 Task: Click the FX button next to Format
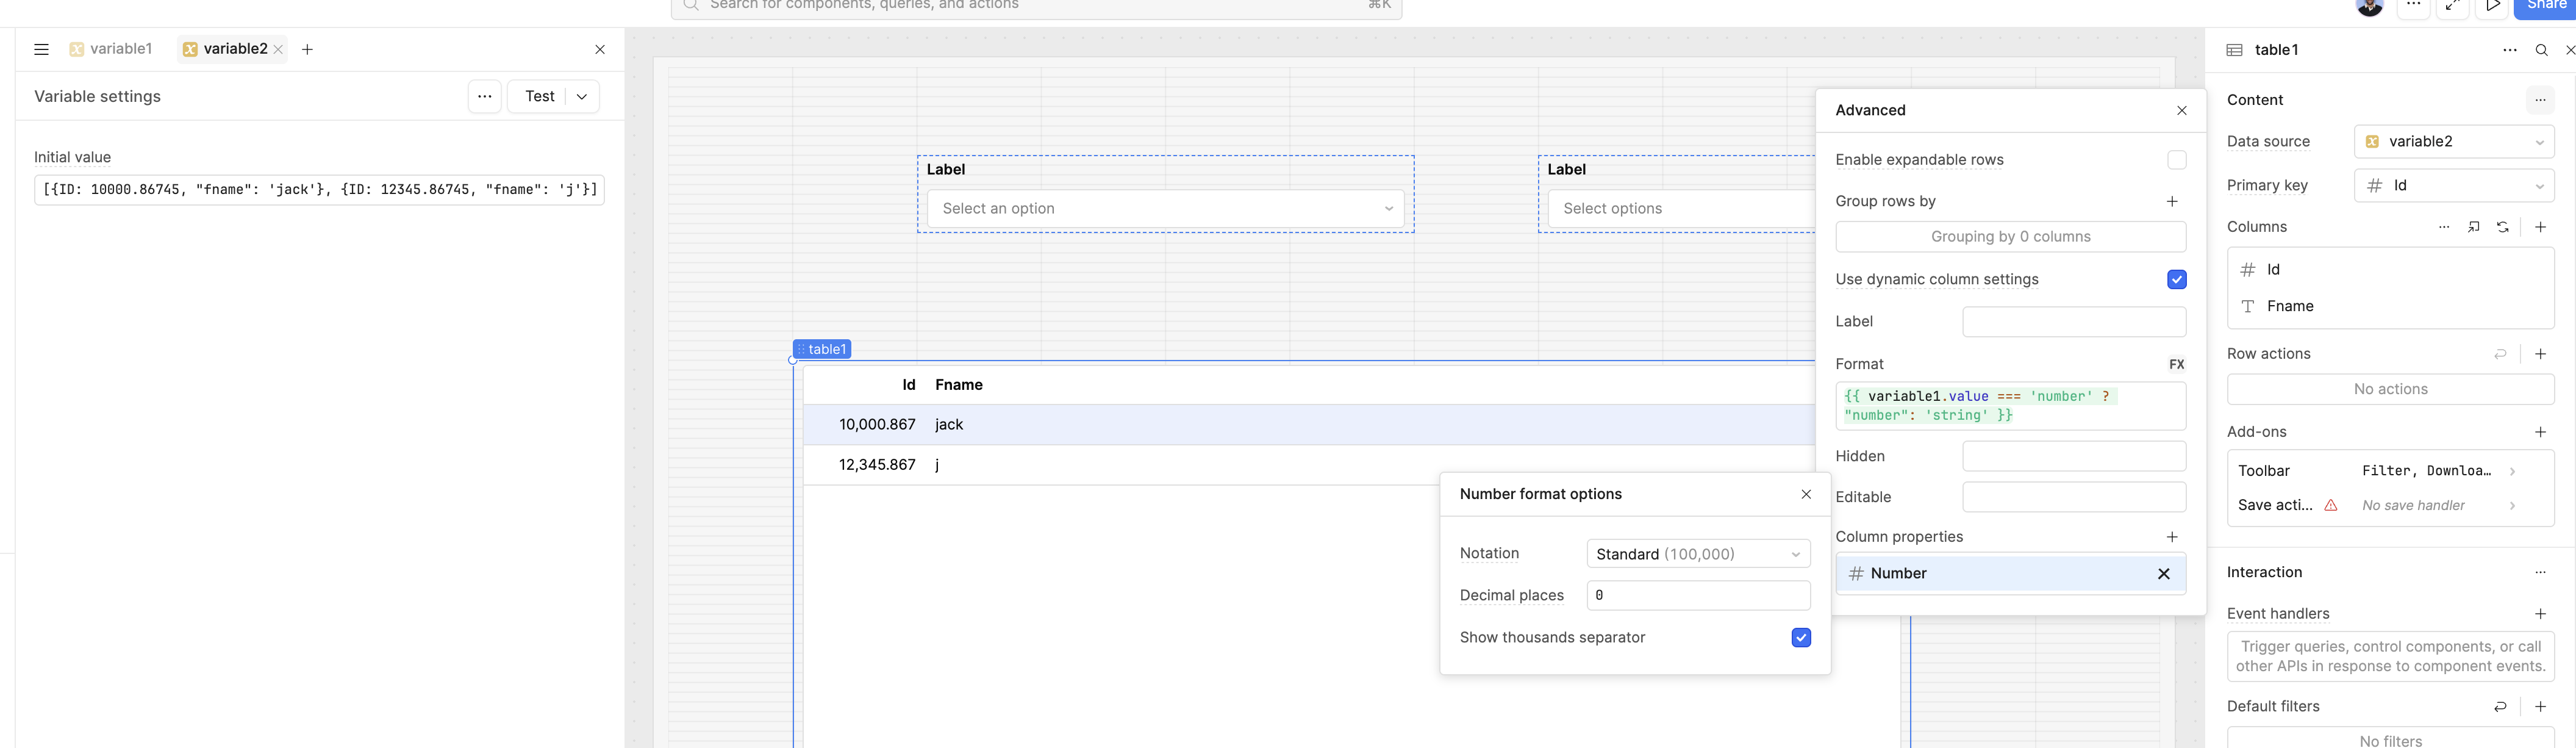[x=2176, y=365]
